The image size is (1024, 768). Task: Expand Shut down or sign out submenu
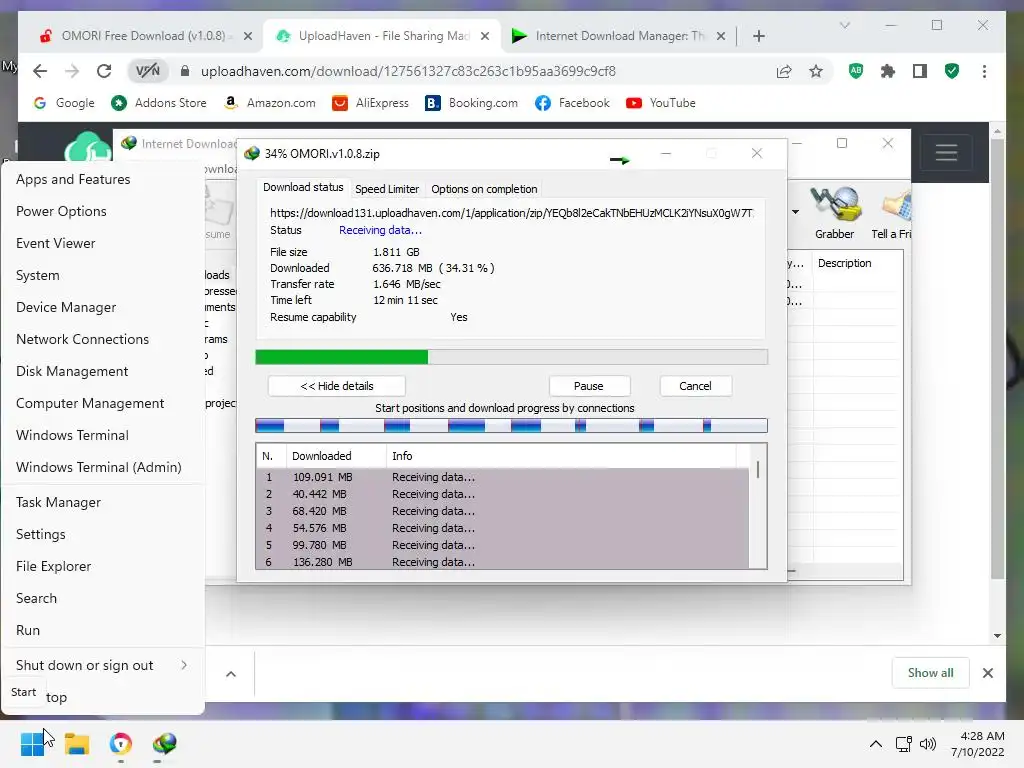[103, 665]
